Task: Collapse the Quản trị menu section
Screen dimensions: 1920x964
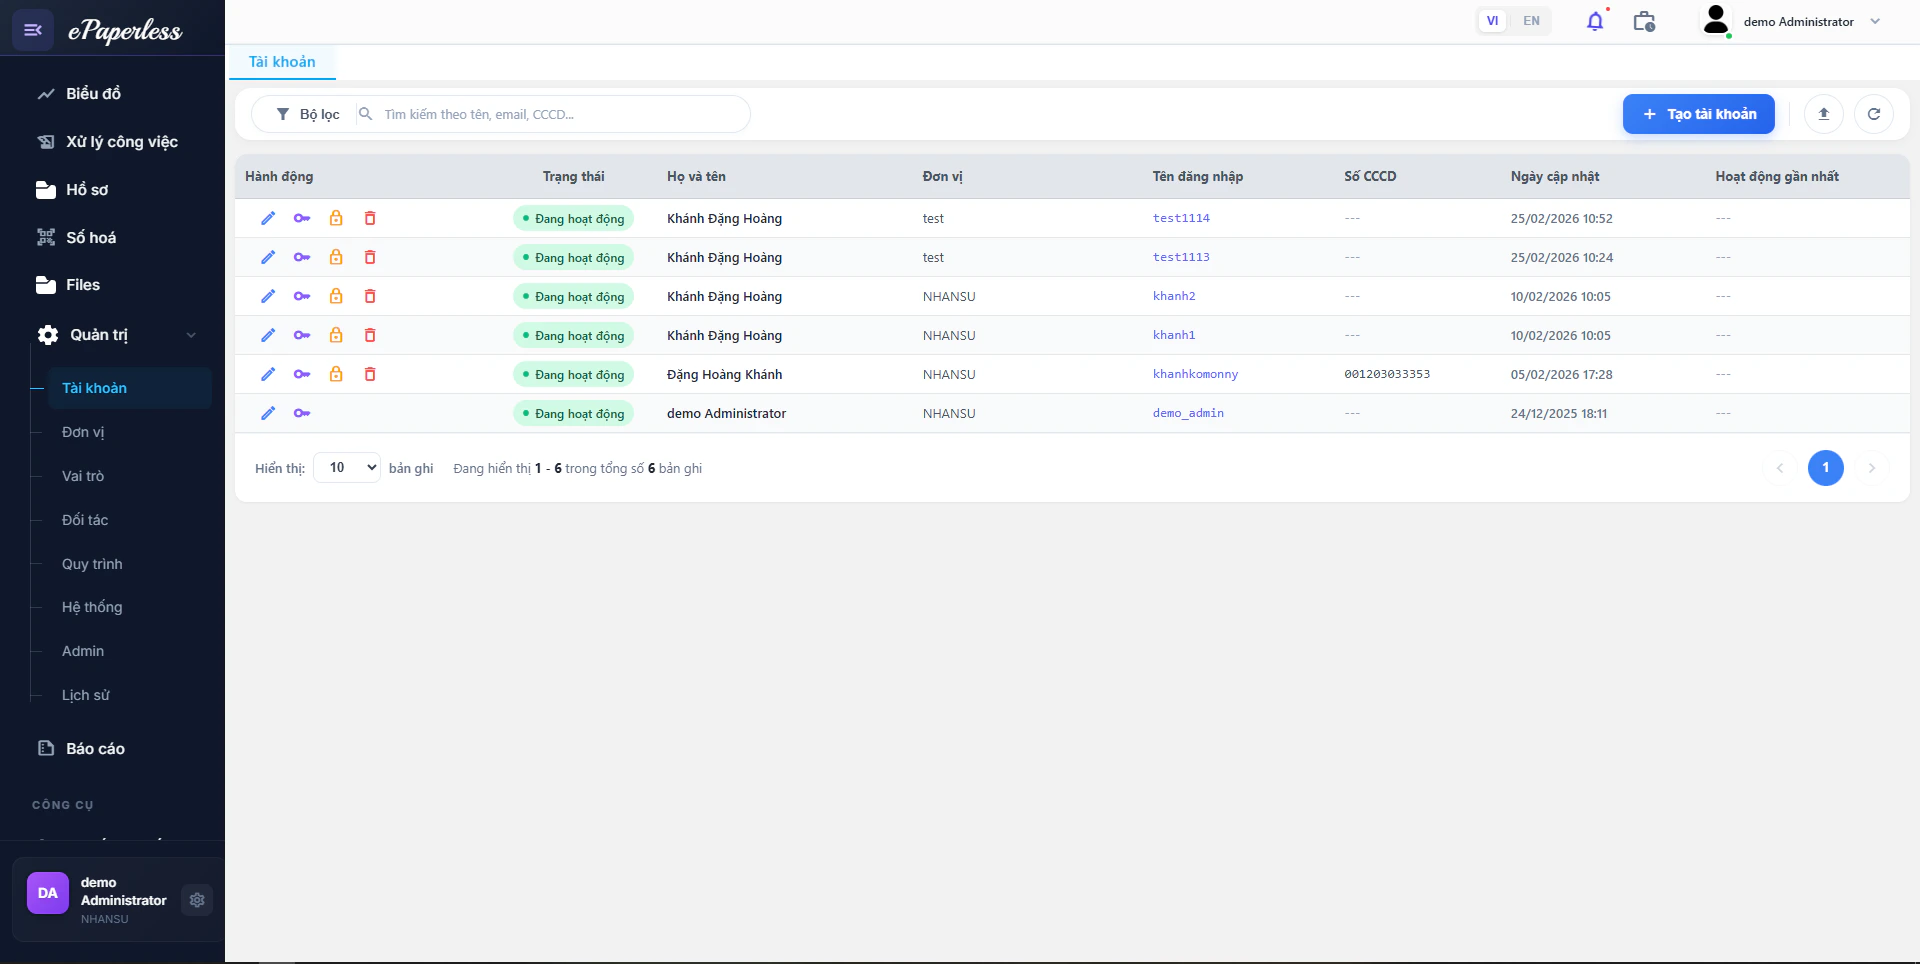Action: pos(117,335)
